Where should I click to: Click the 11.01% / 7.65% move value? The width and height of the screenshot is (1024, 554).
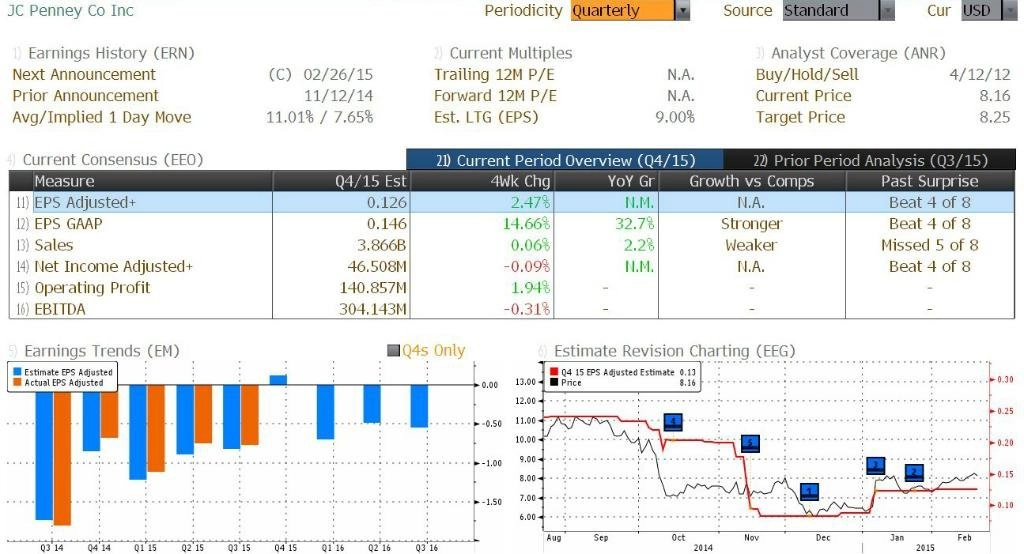coord(319,117)
